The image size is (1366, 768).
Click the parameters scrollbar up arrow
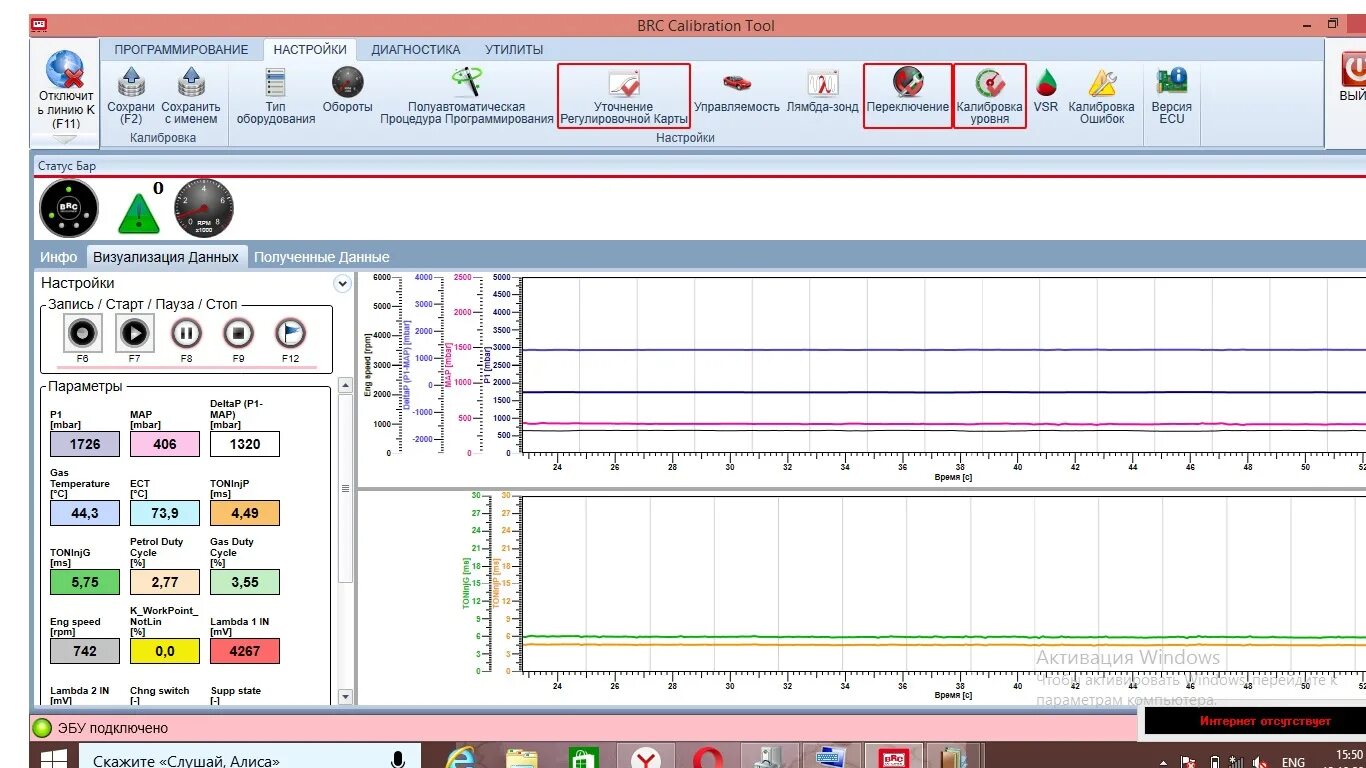(346, 386)
